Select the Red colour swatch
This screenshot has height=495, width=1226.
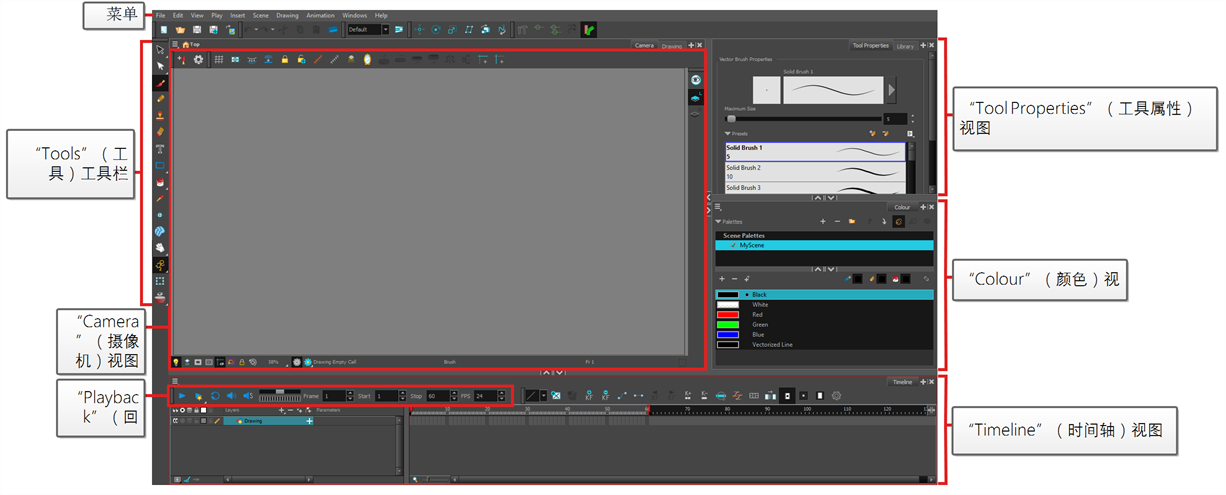pyautogui.click(x=728, y=314)
